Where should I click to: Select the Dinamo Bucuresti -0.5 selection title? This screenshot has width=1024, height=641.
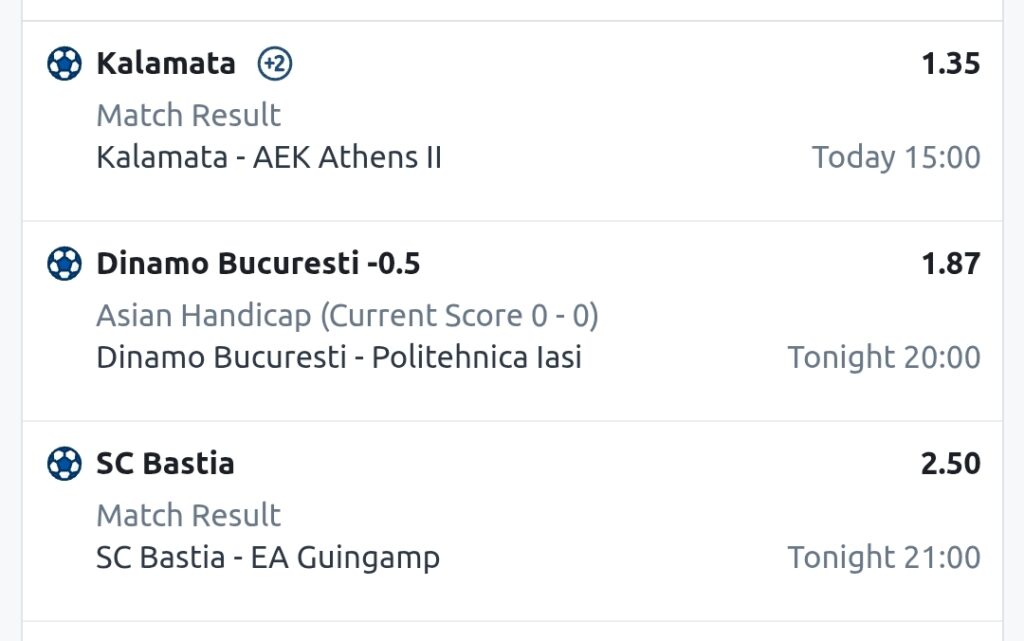coord(259,264)
